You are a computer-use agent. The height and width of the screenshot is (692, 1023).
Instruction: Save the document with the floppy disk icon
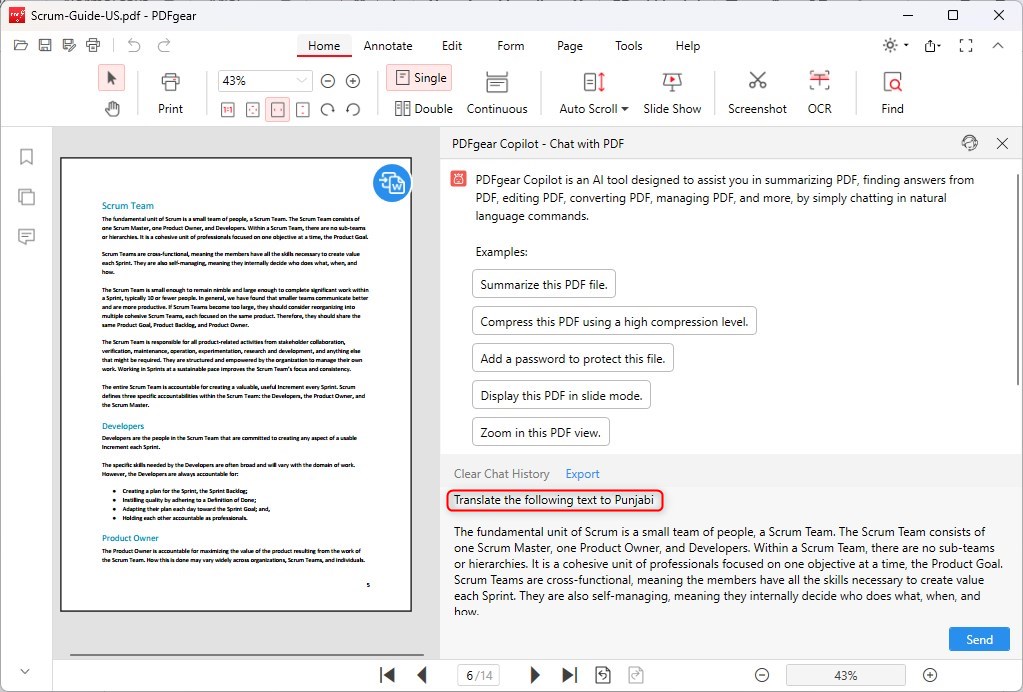coord(44,45)
